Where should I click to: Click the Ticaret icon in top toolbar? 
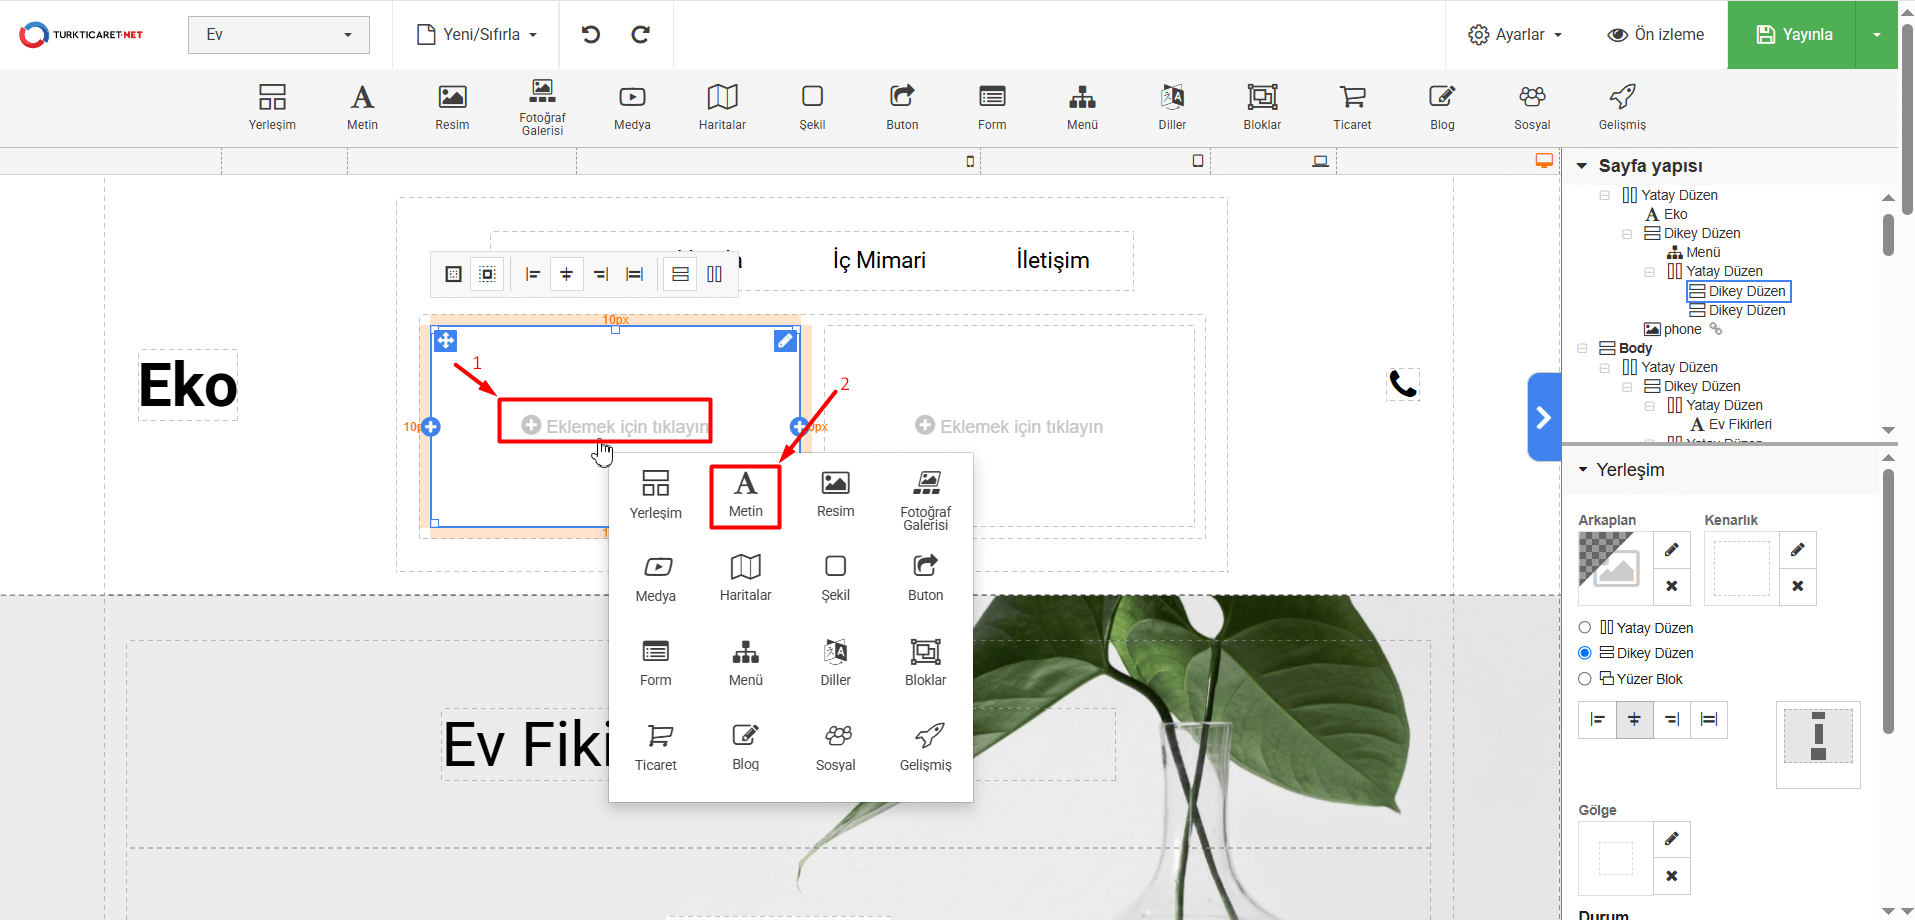click(1352, 107)
